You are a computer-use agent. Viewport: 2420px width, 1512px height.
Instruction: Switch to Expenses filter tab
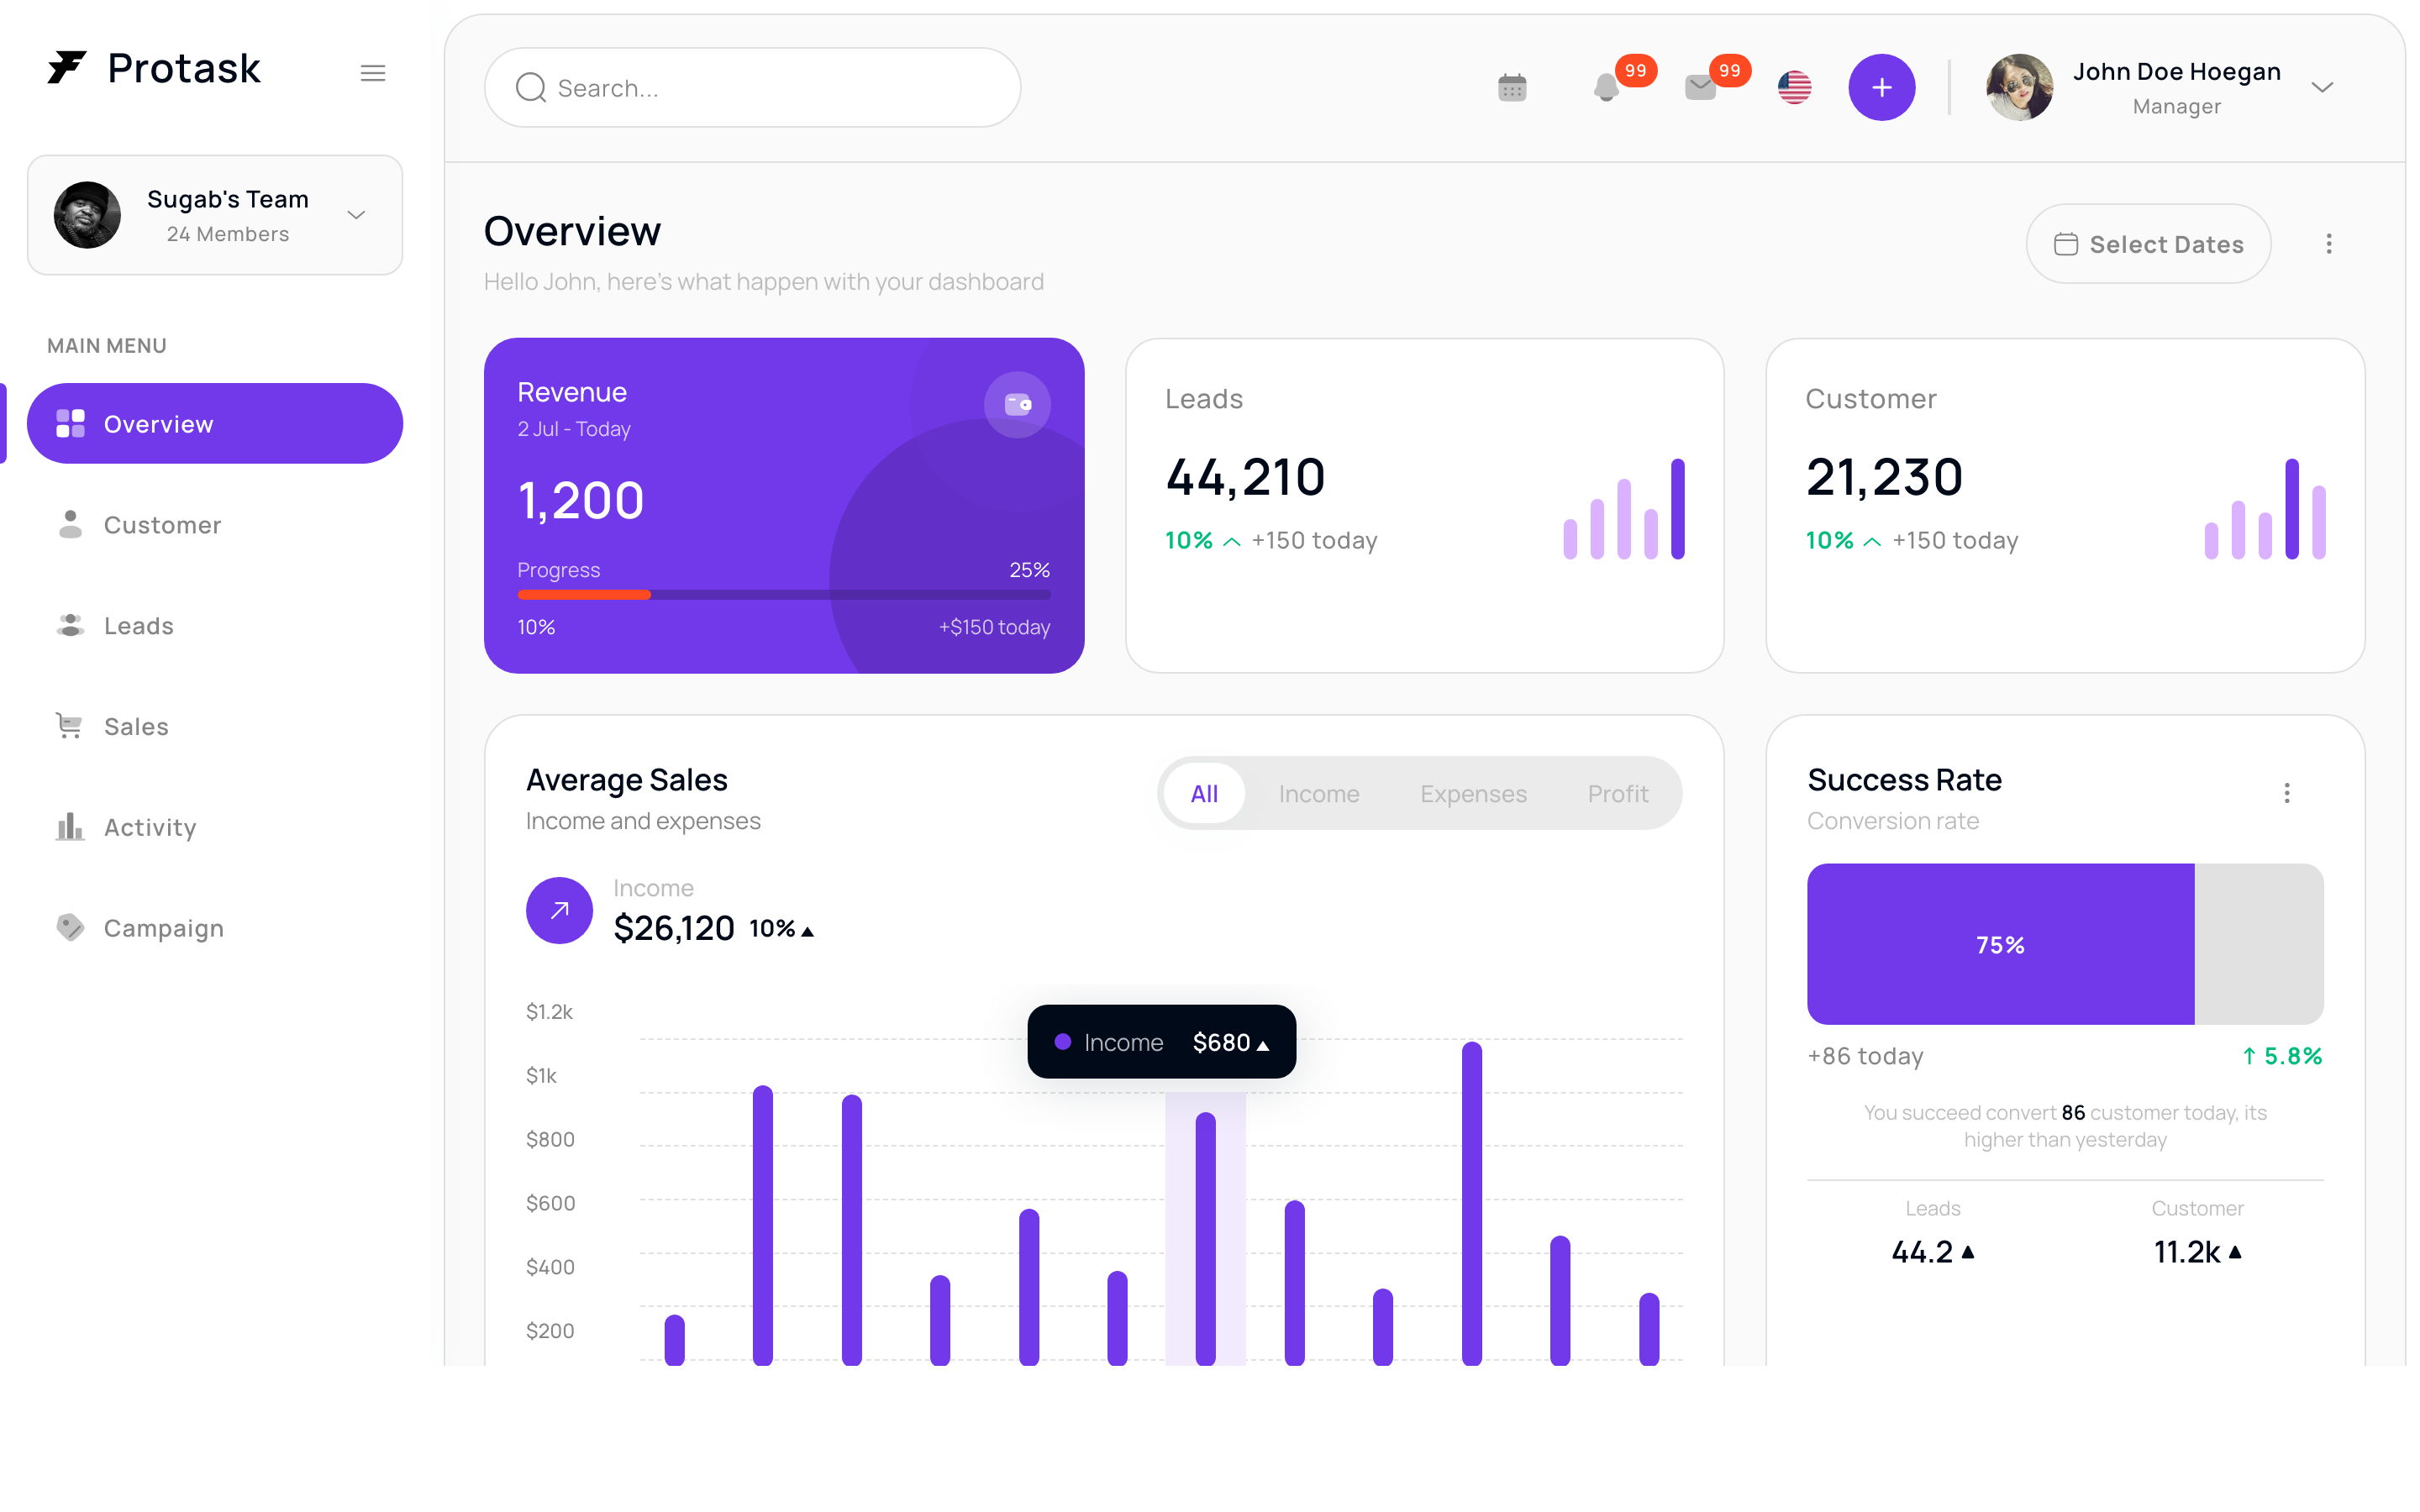point(1473,794)
